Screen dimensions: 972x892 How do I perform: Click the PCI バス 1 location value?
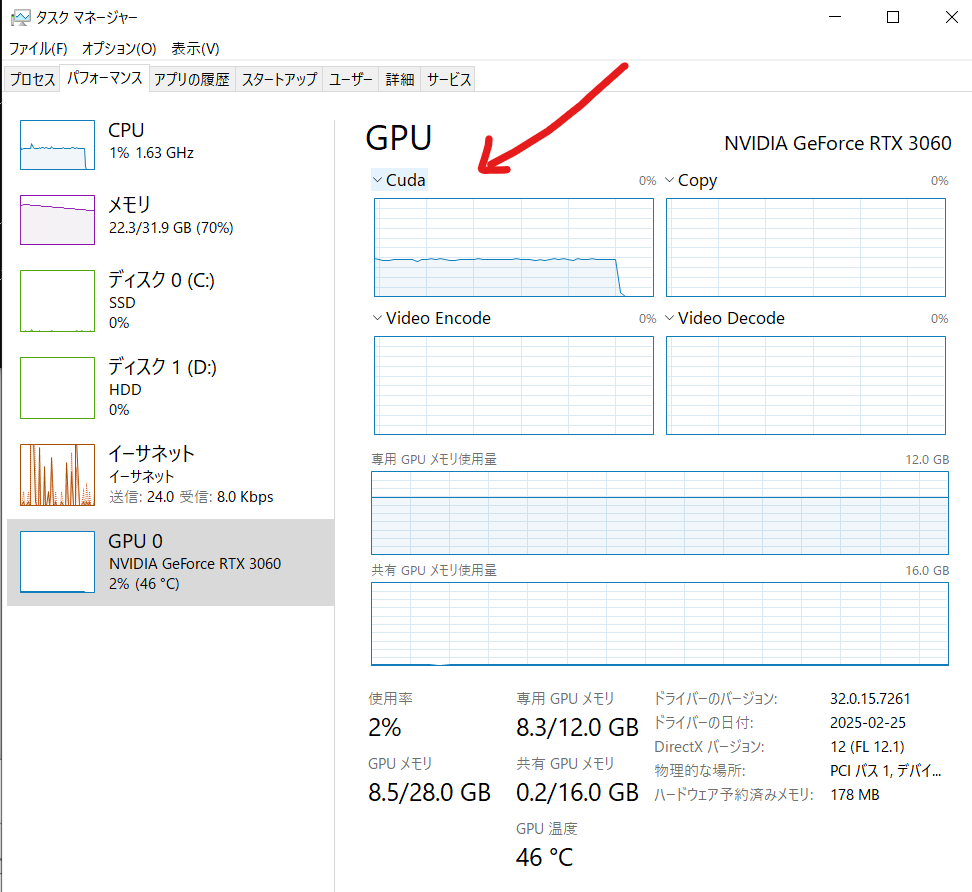click(x=885, y=771)
